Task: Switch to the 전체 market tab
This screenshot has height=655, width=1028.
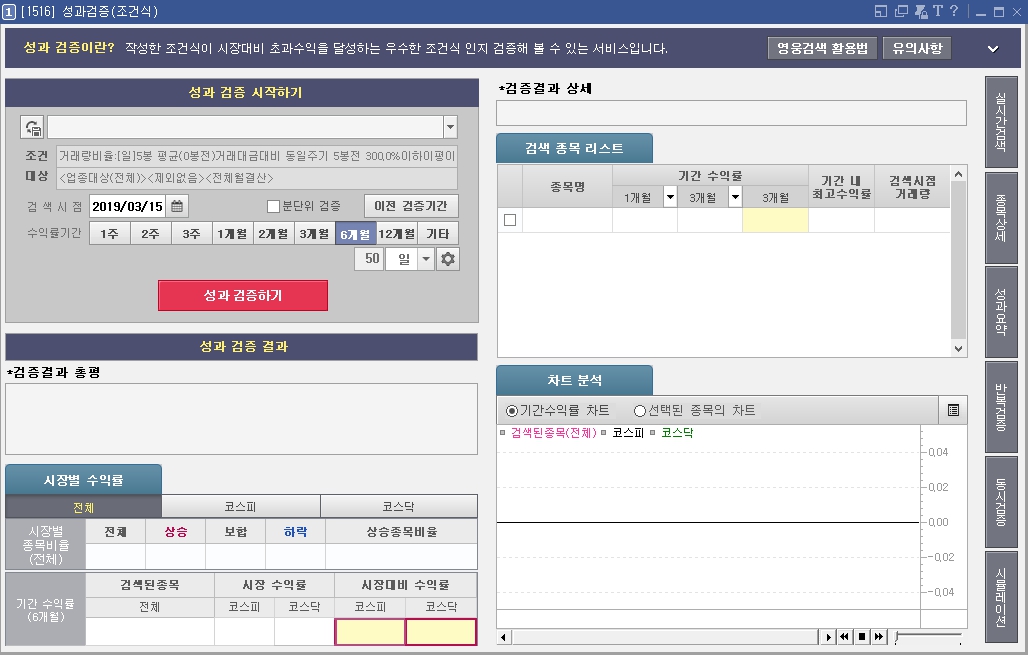Action: 83,507
